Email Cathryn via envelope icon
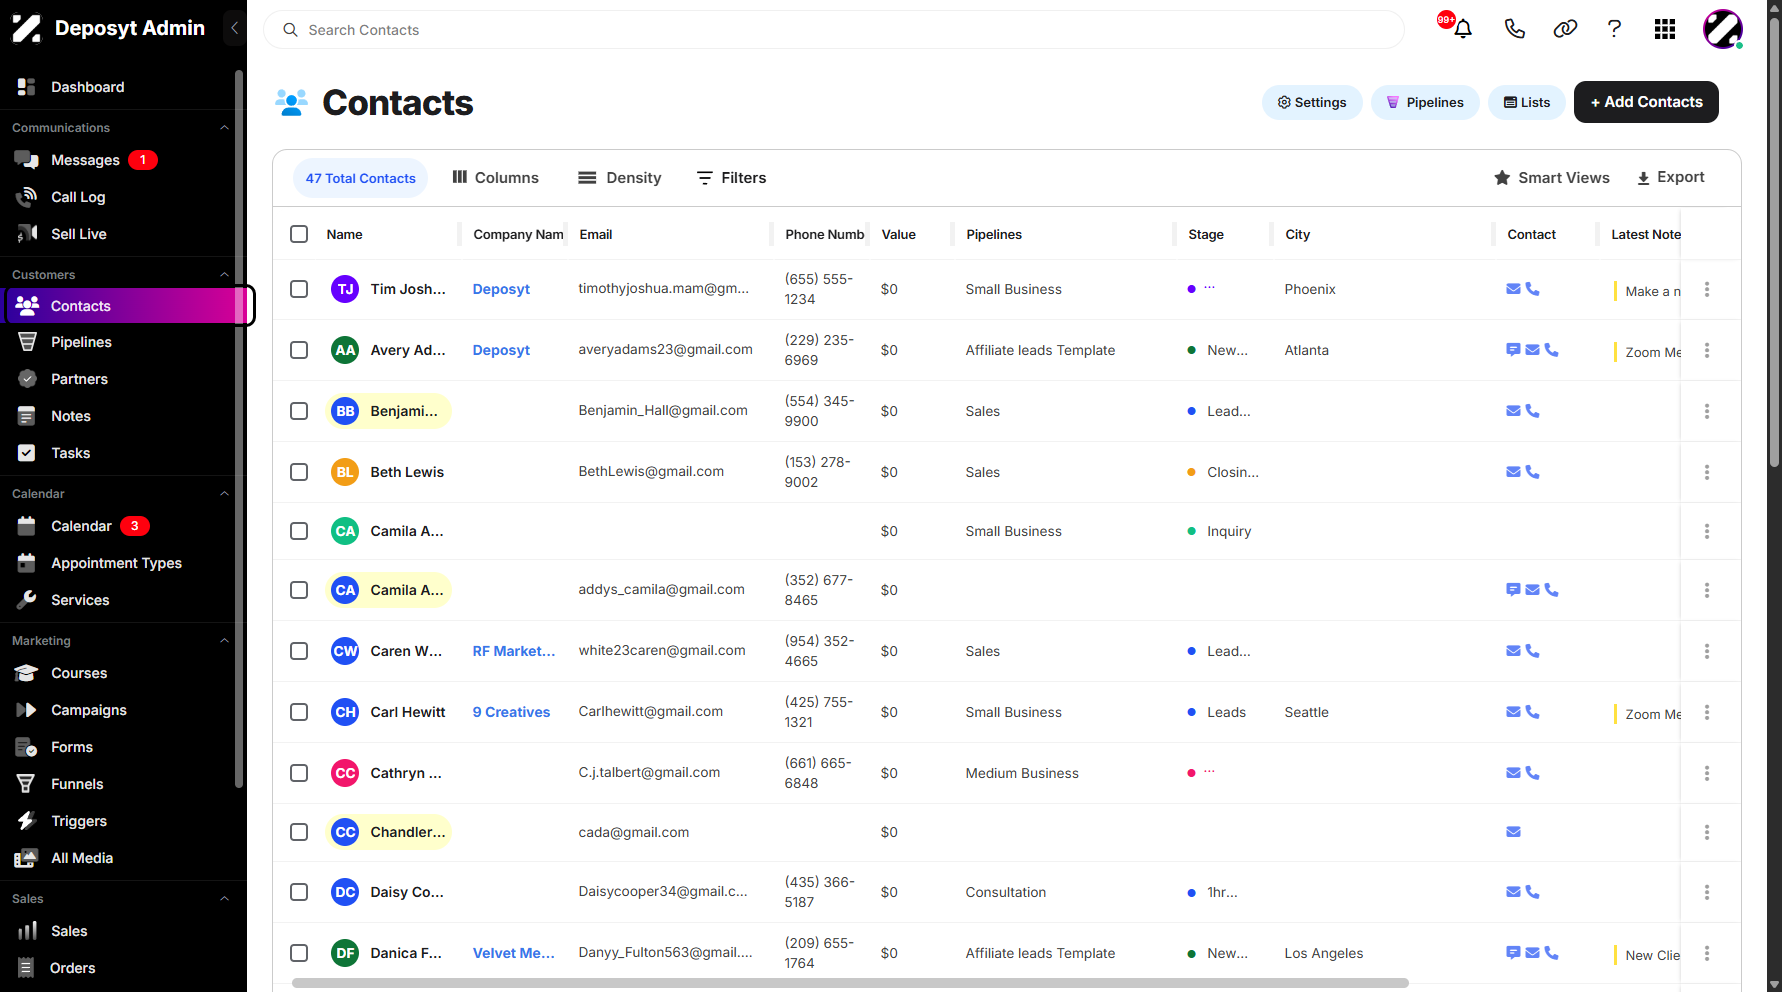This screenshot has width=1782, height=992. click(x=1513, y=773)
